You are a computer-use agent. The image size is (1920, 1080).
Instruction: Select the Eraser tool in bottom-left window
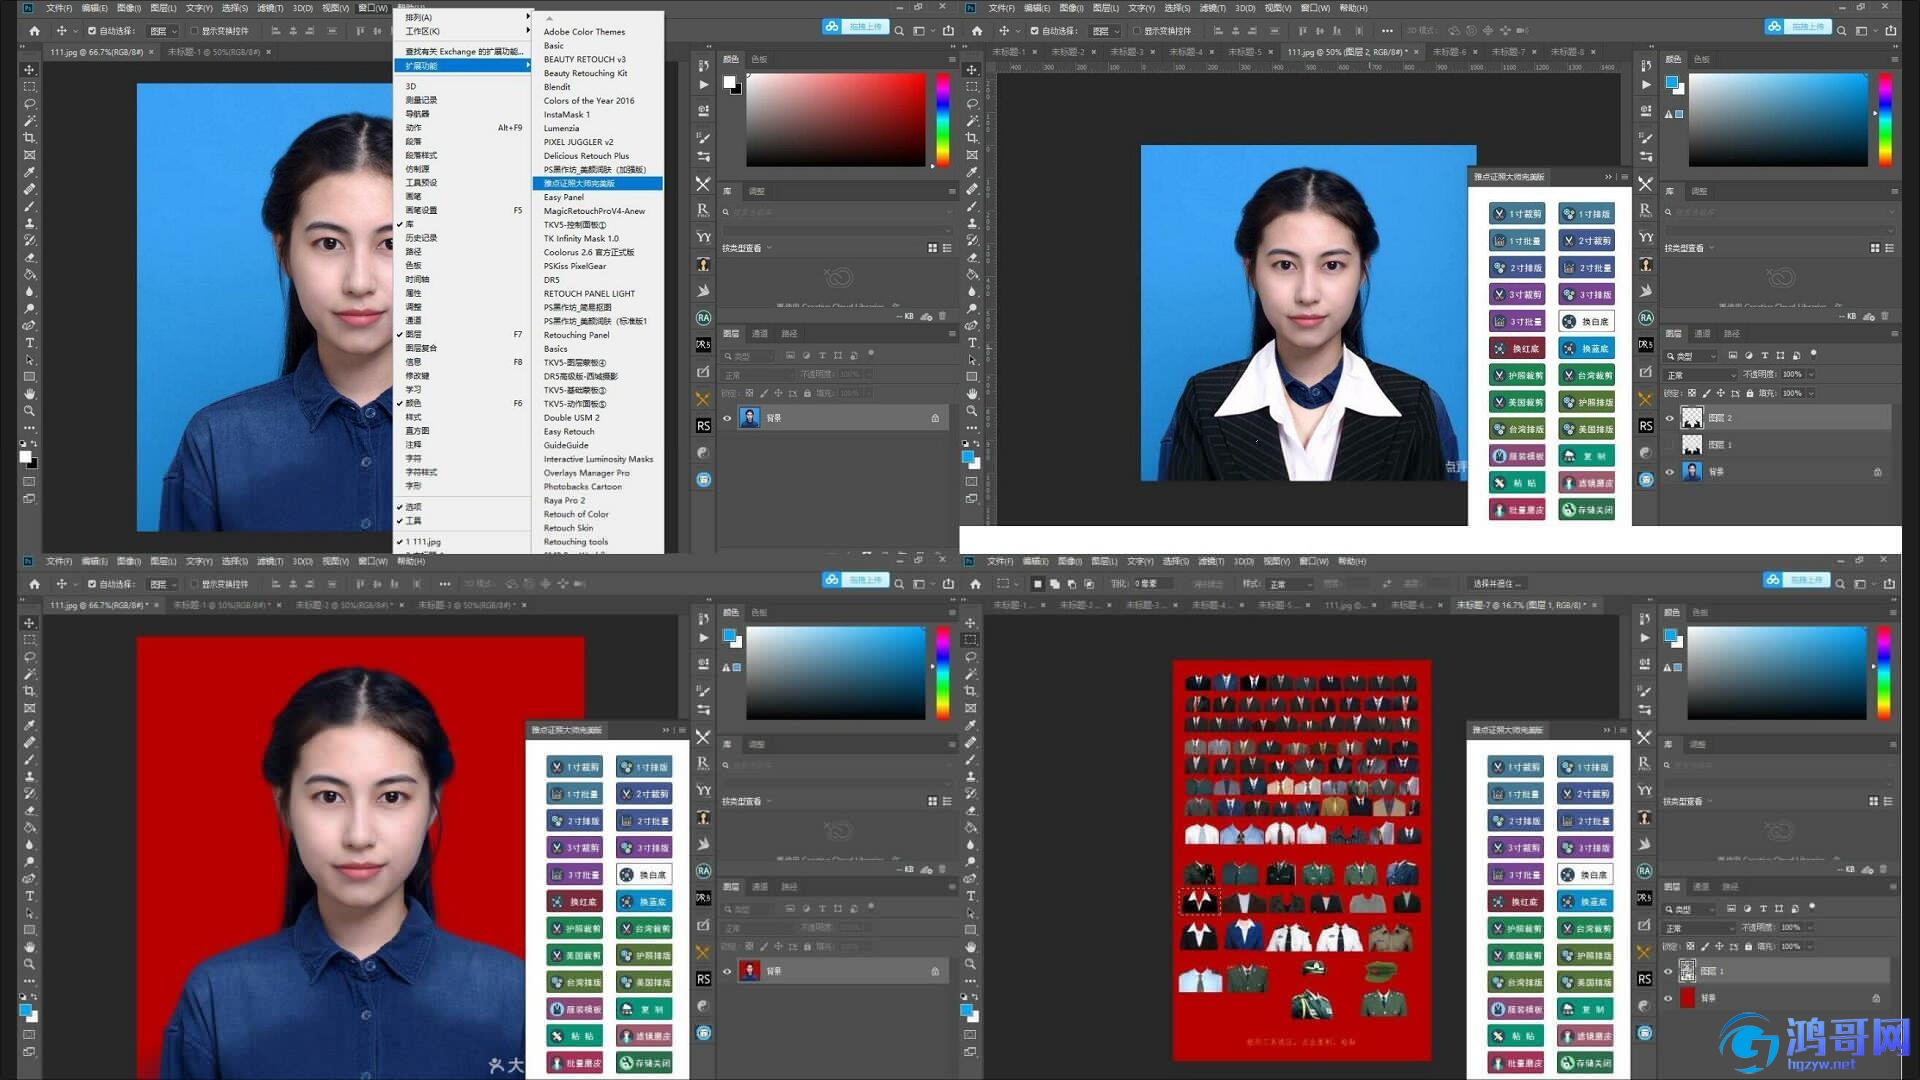click(29, 810)
